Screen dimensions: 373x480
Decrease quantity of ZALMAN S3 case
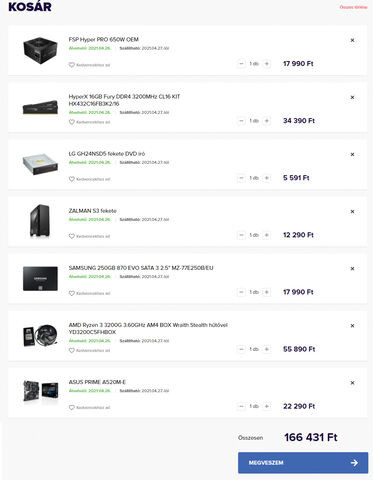coord(241,235)
